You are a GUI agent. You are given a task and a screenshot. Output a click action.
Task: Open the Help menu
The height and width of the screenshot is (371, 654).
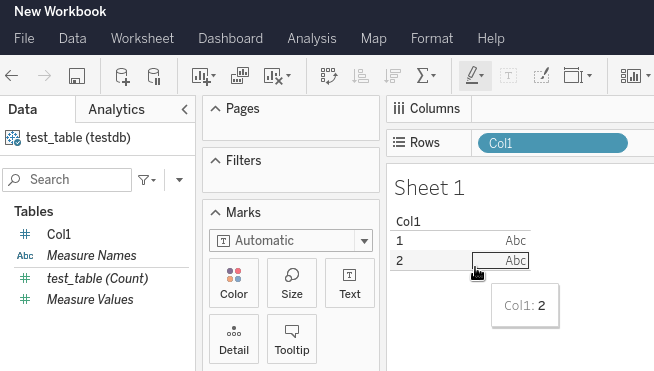coord(491,38)
